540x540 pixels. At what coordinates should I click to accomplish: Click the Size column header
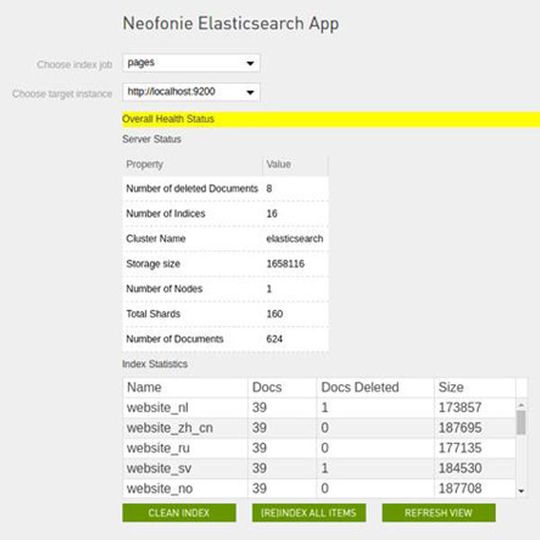point(475,387)
